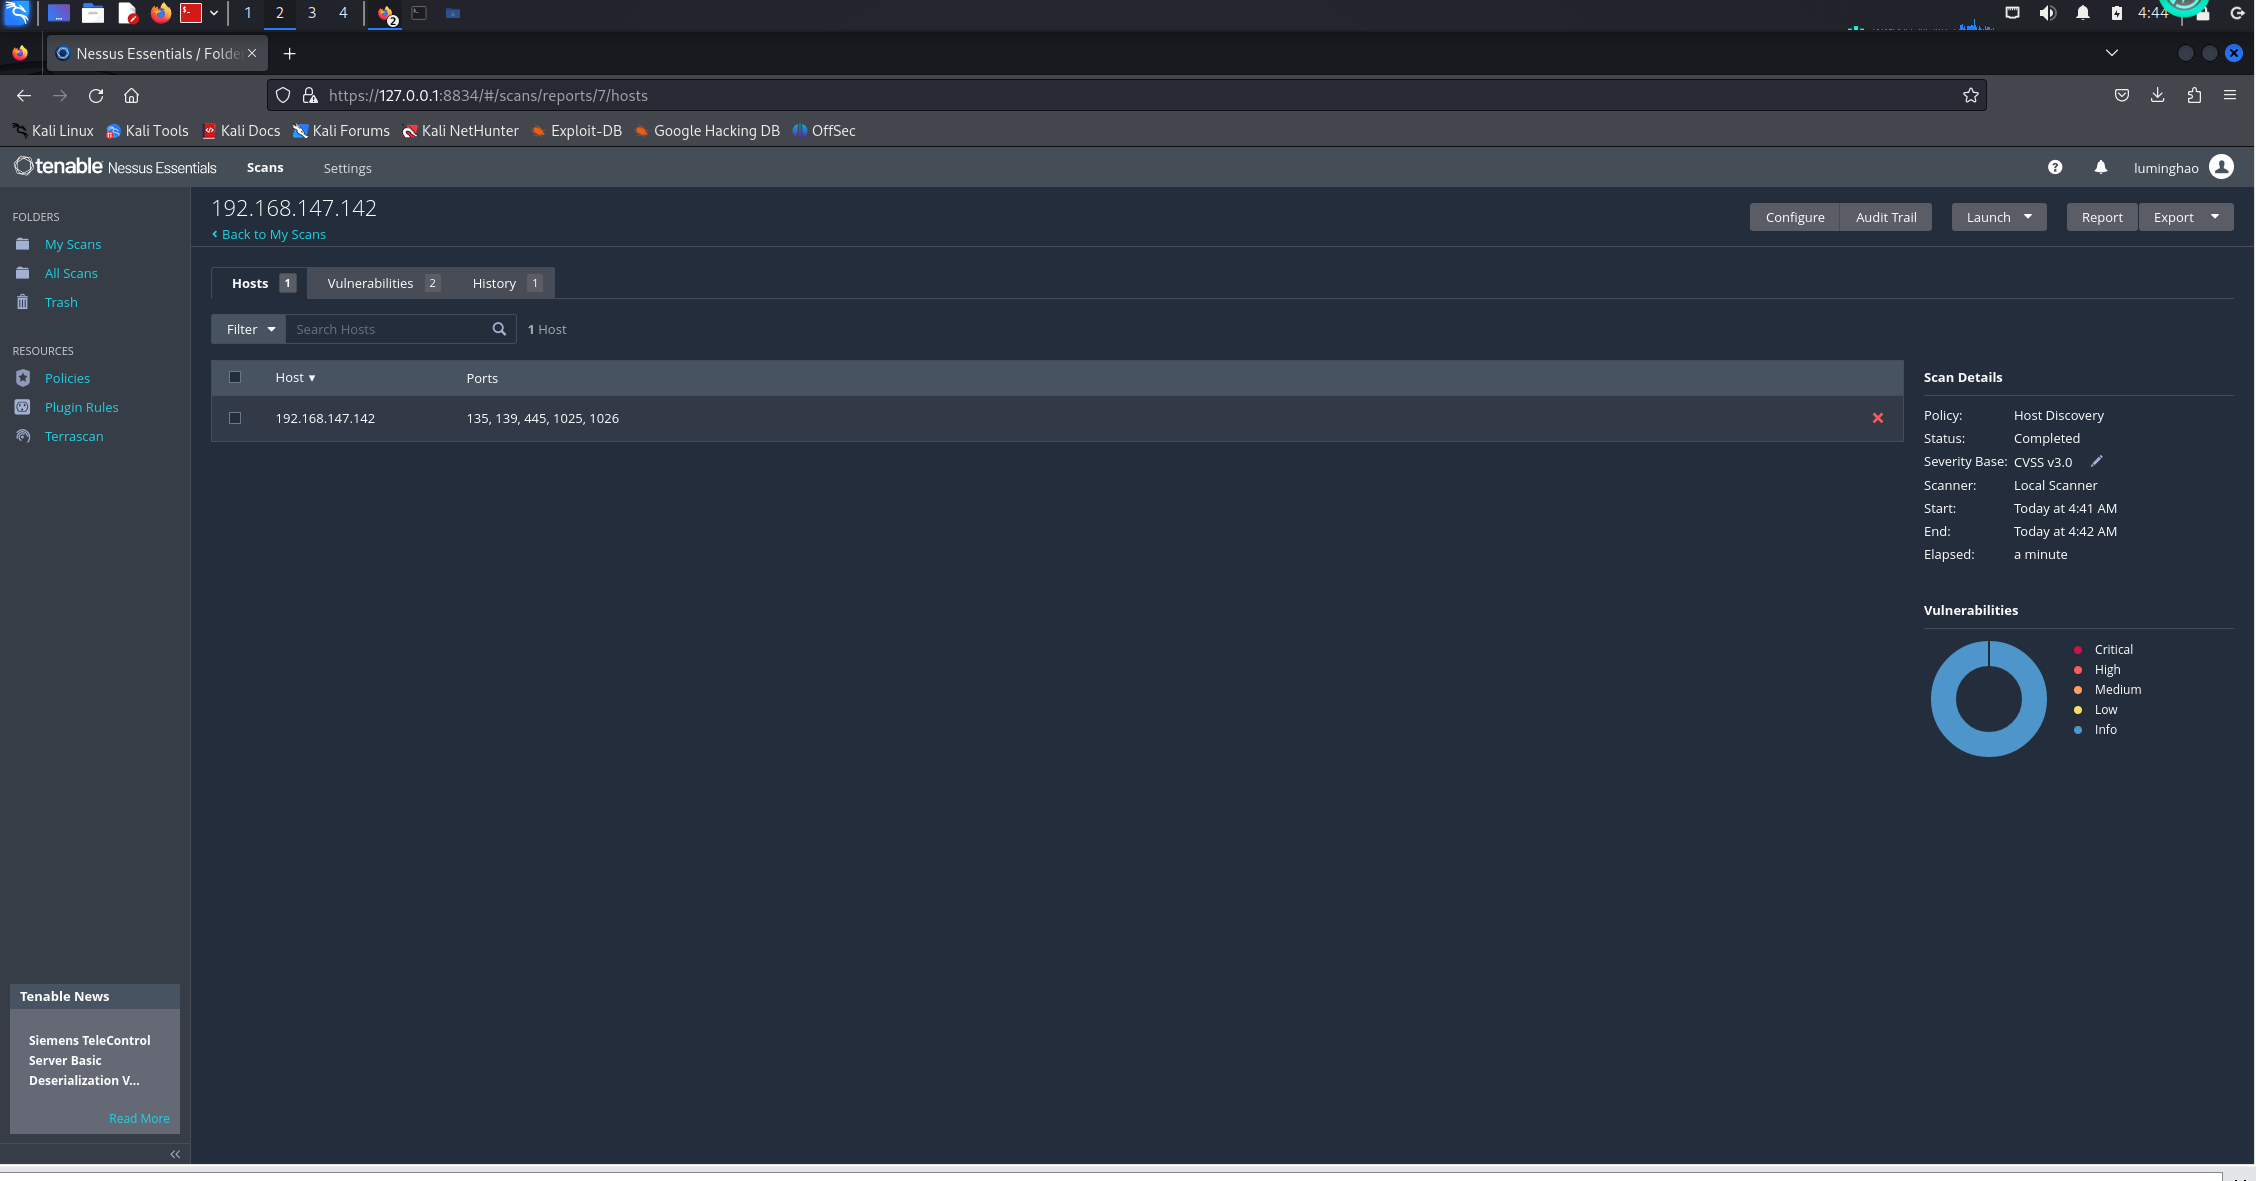Edit Severity Base with pencil icon
Screen dimensions: 2256x1181
2097,461
